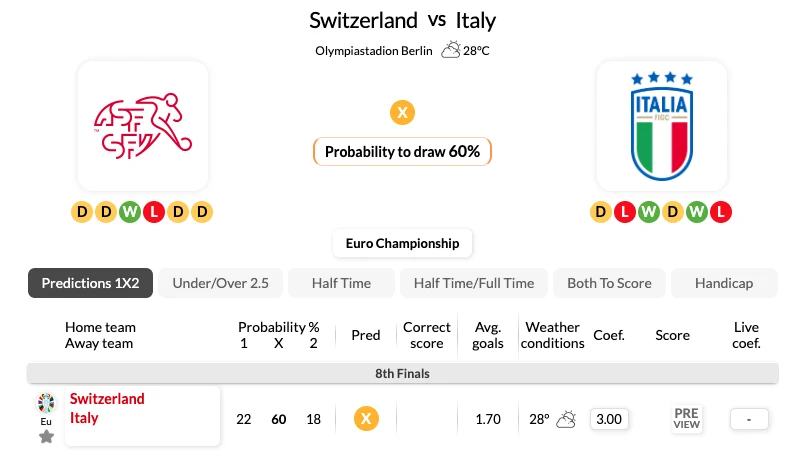
Task: Click the 3.00 coefficient box
Action: click(609, 419)
